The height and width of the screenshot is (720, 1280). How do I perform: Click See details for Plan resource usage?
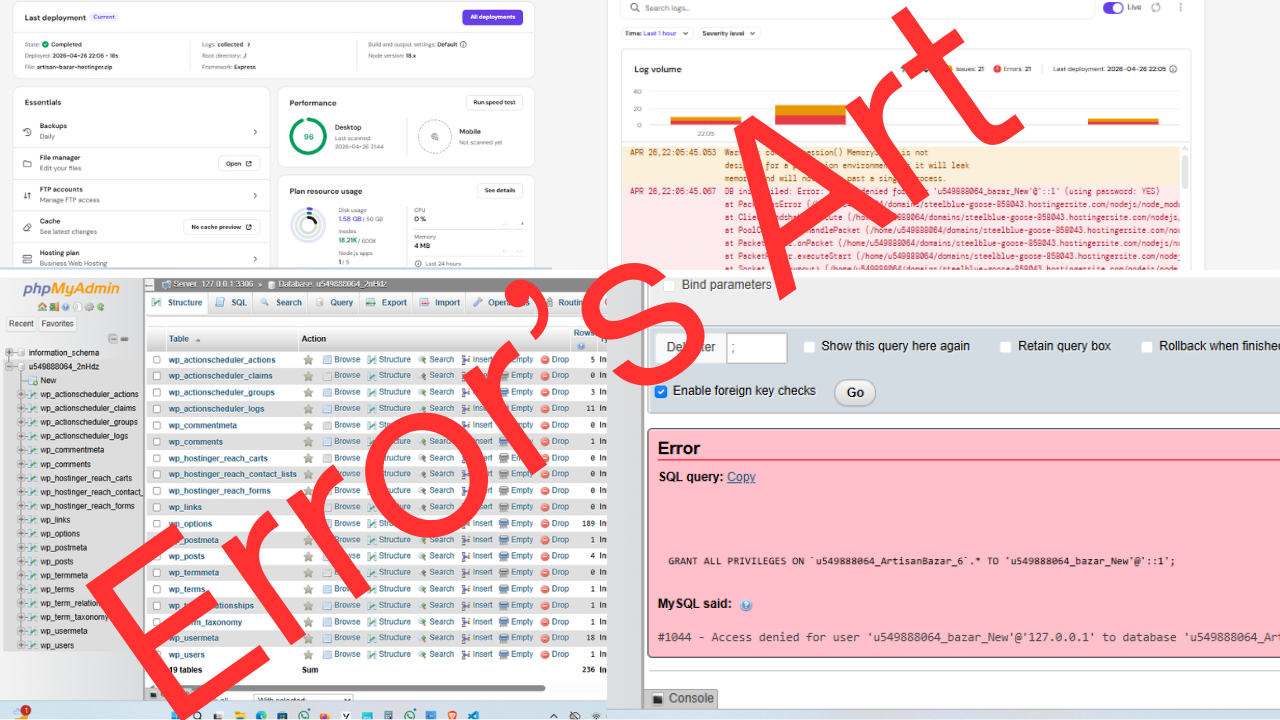click(x=500, y=190)
